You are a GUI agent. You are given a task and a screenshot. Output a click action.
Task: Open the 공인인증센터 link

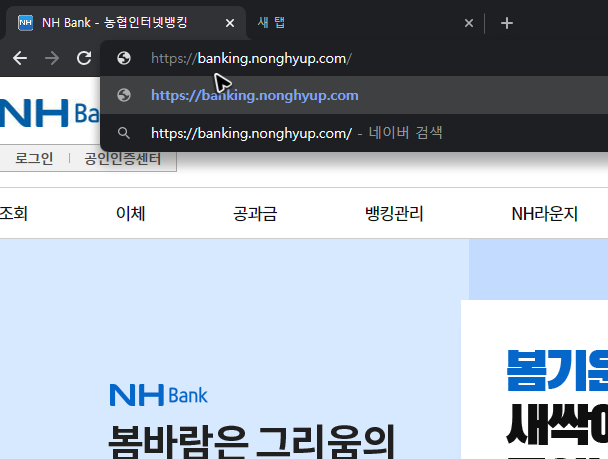pos(123,159)
